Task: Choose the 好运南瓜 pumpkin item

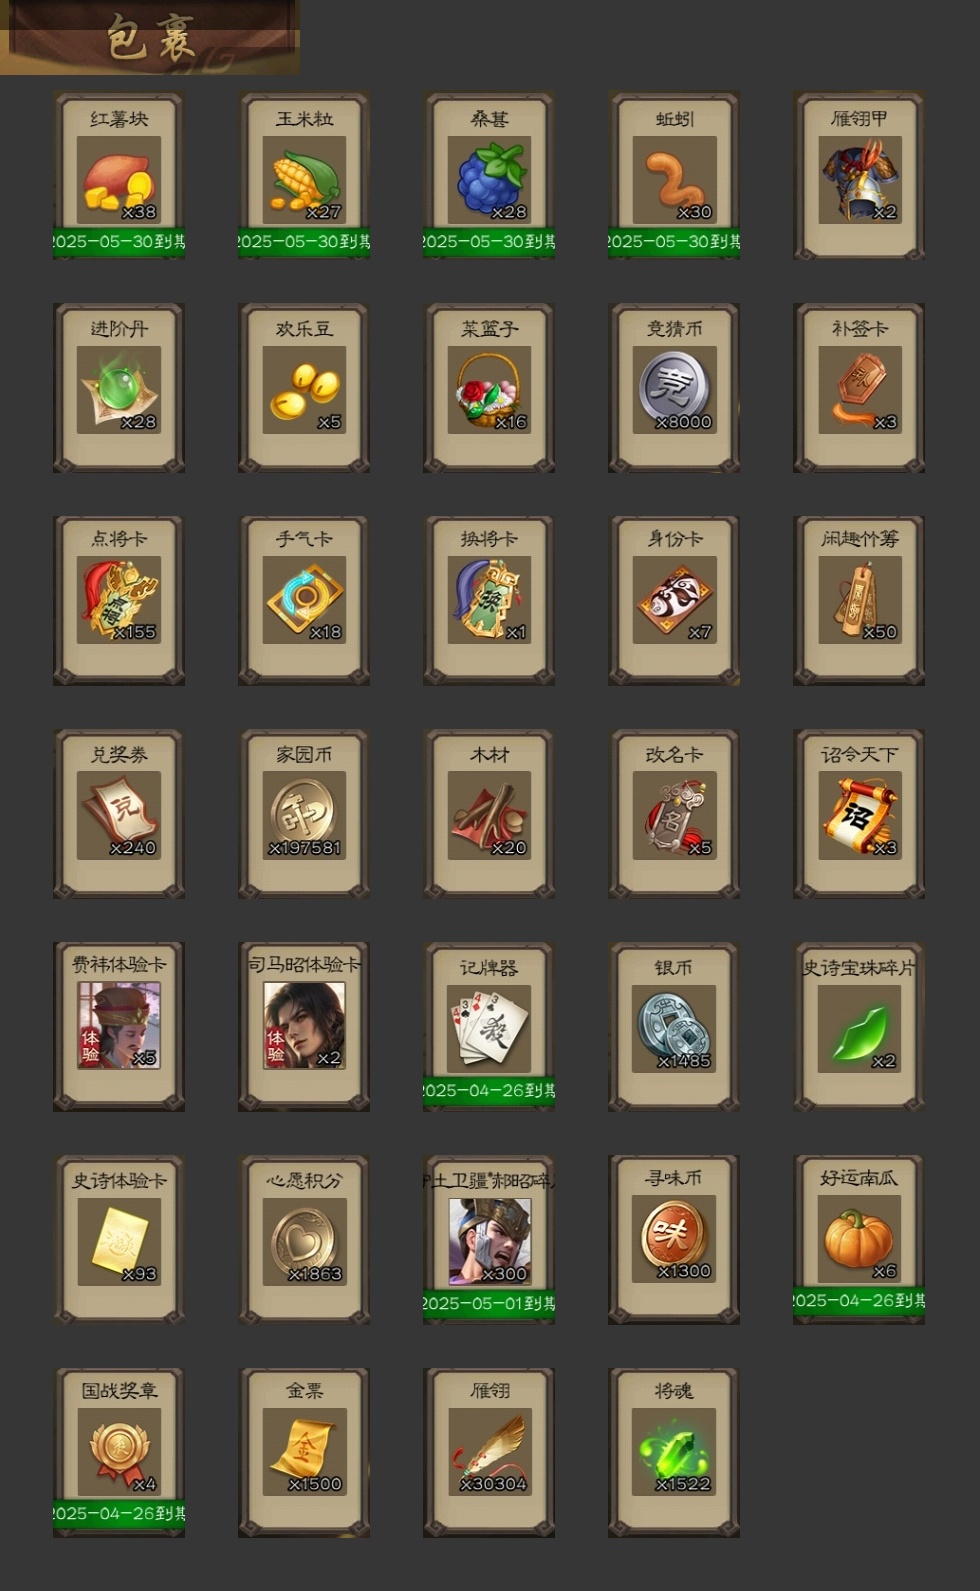Action: pos(859,1240)
